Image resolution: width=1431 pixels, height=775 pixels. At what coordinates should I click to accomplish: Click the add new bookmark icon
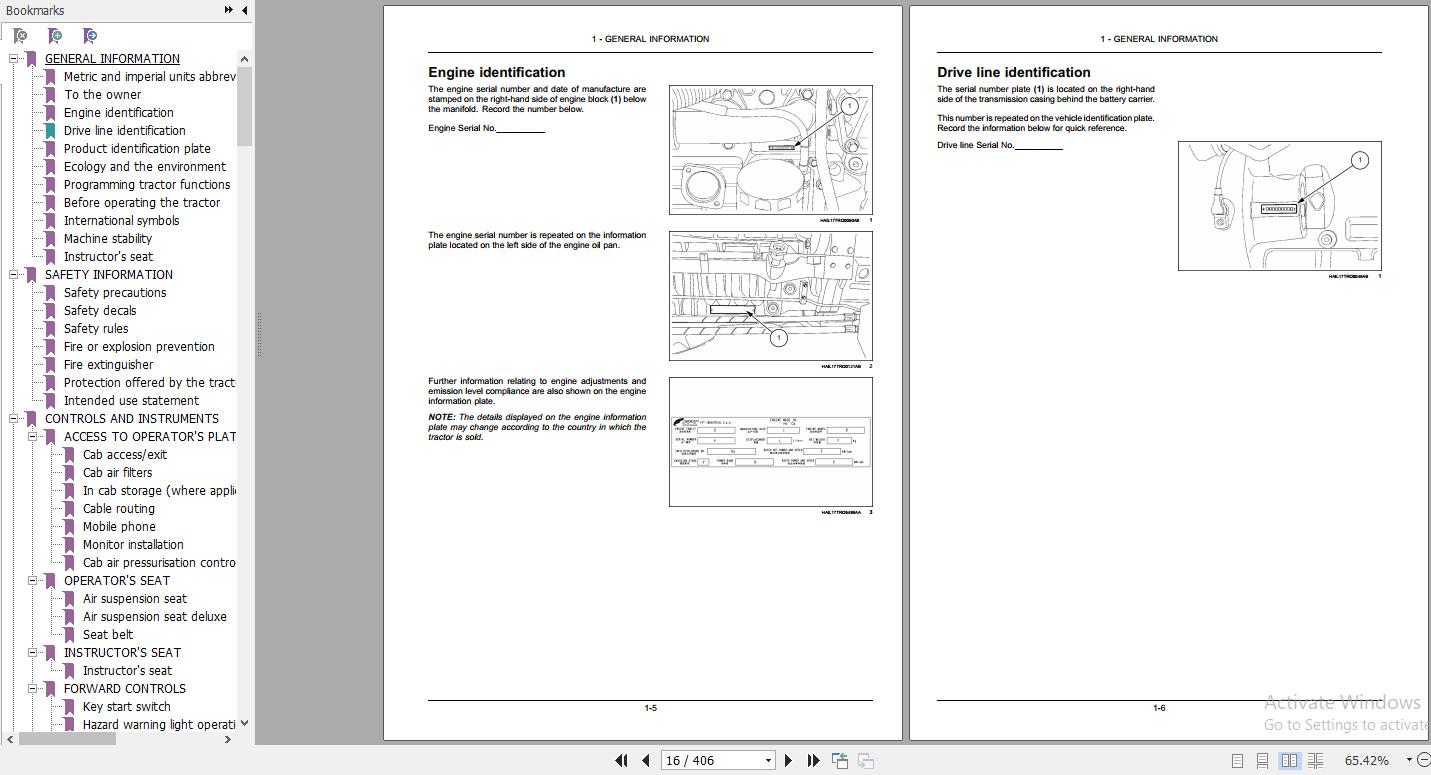56,35
